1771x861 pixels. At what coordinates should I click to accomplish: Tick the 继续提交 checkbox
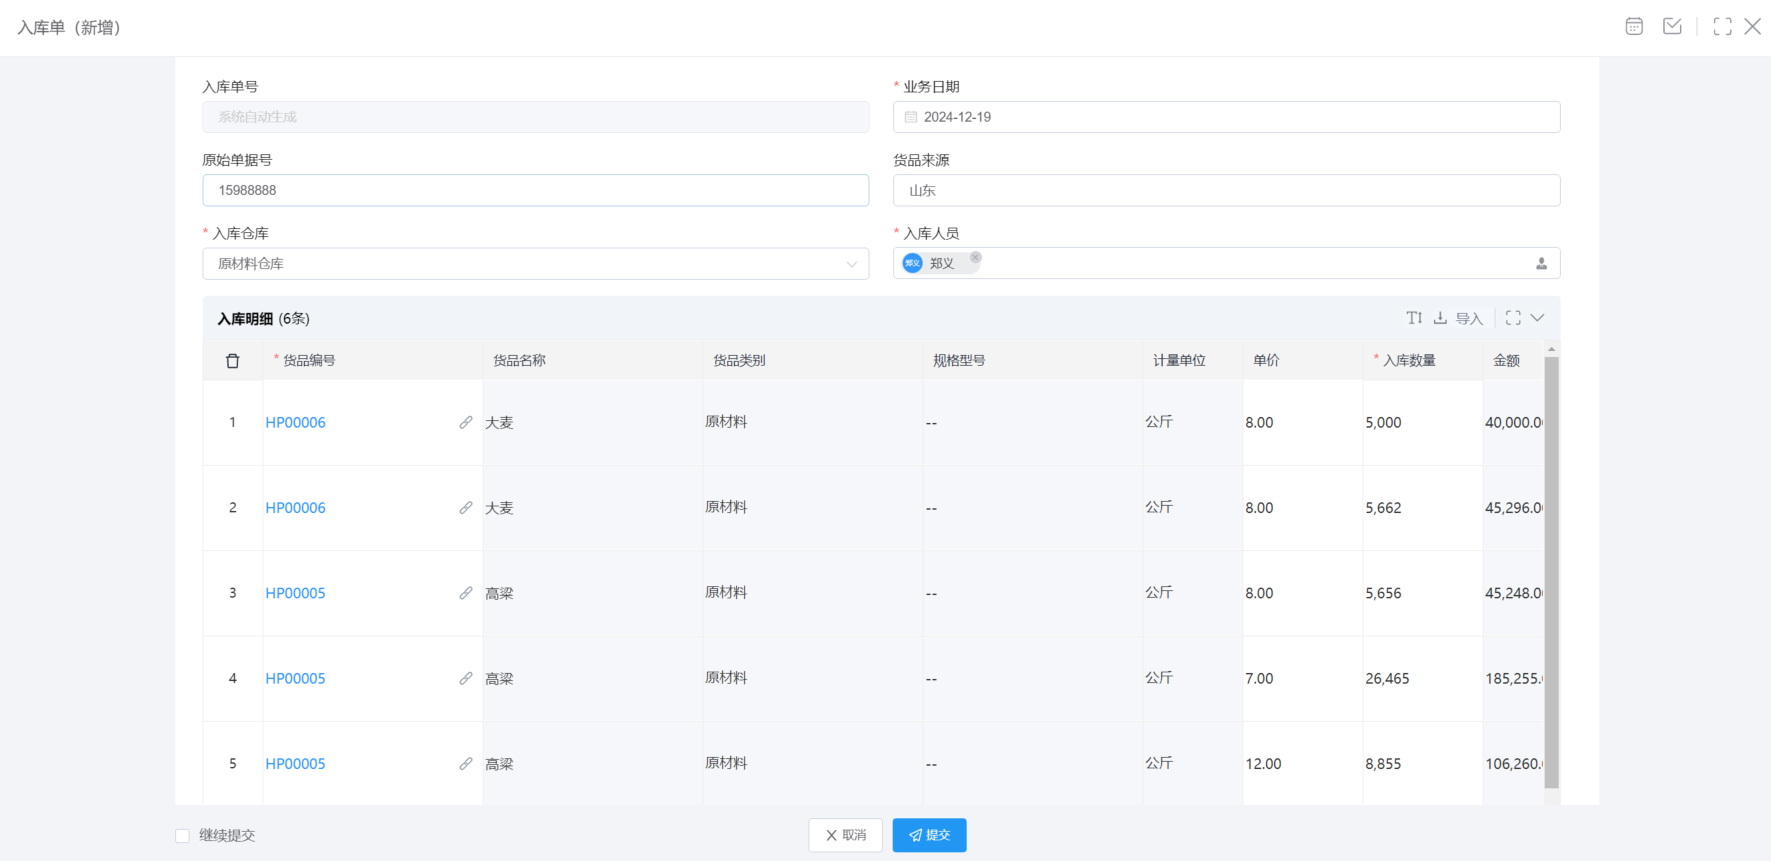tap(182, 836)
